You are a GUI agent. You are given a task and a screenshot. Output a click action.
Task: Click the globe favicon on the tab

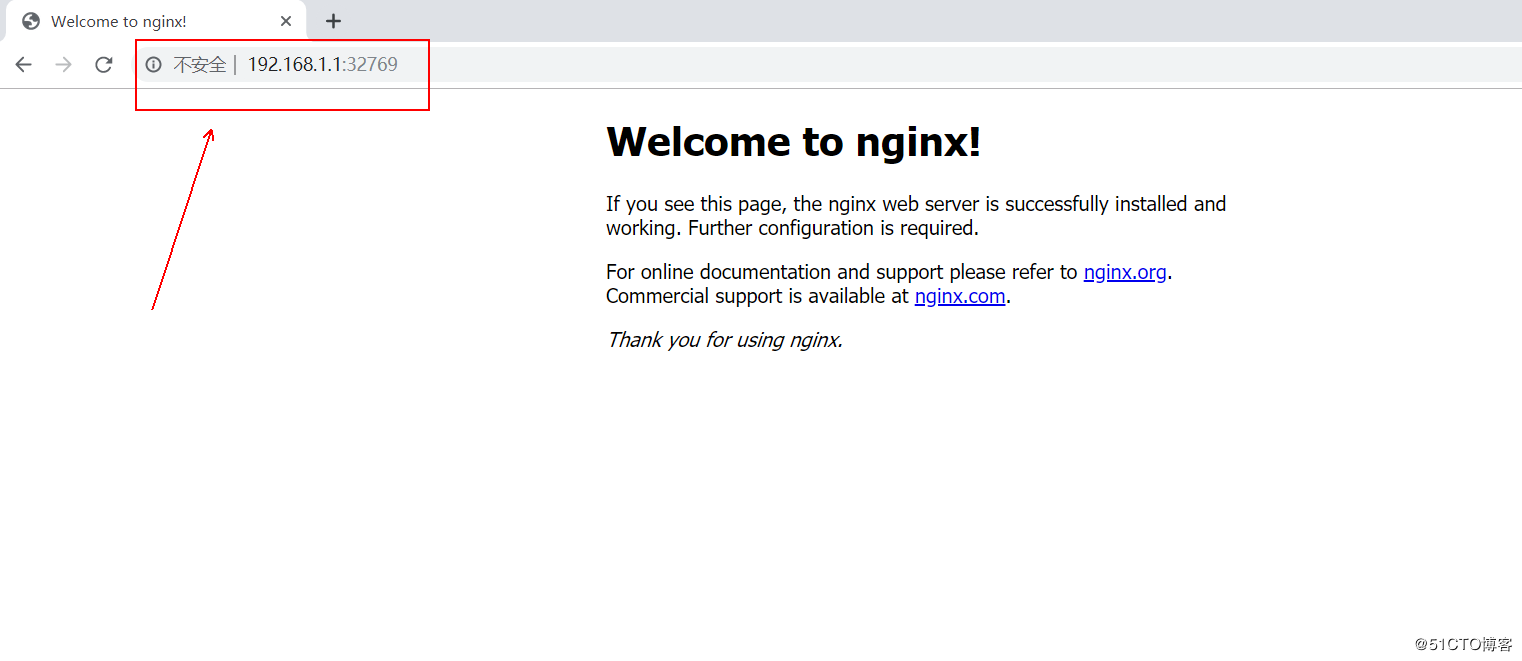tap(31, 21)
